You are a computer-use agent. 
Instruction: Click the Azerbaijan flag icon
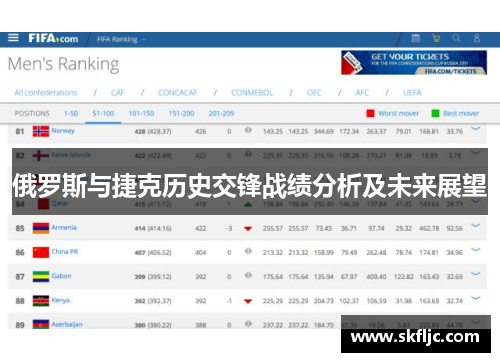[41, 324]
